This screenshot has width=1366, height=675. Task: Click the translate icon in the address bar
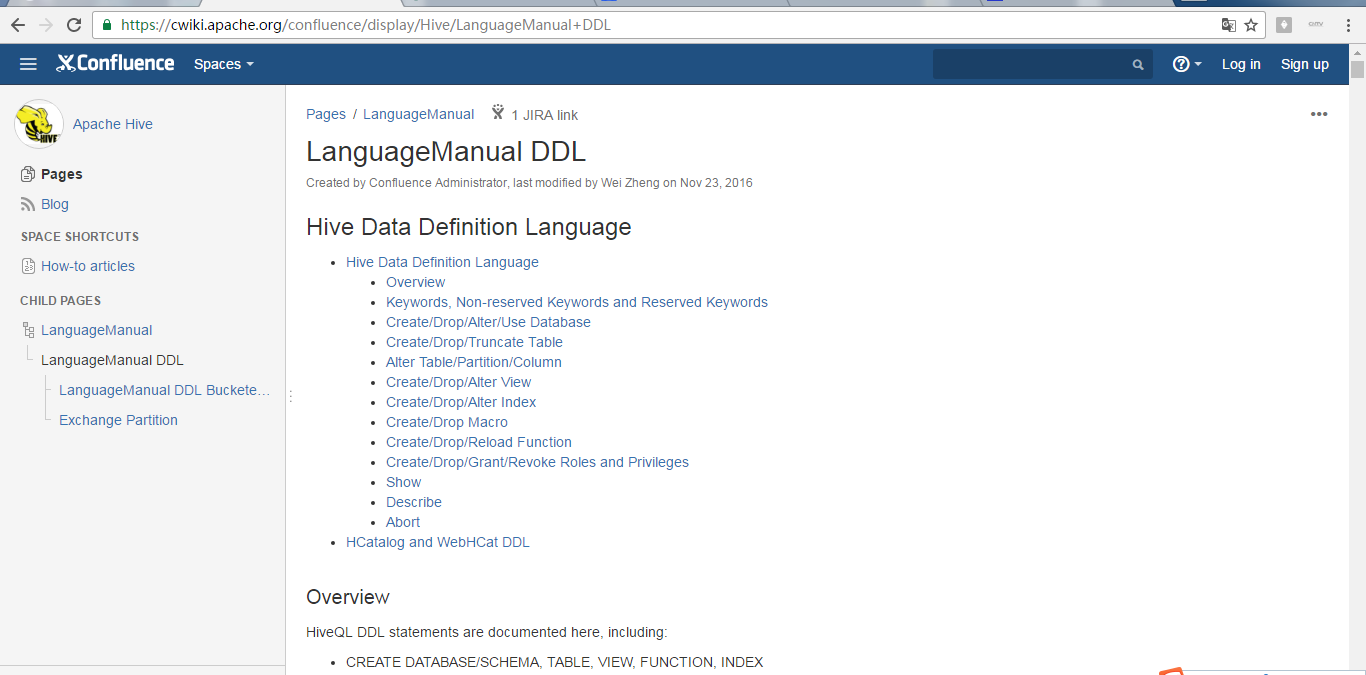pos(1229,25)
